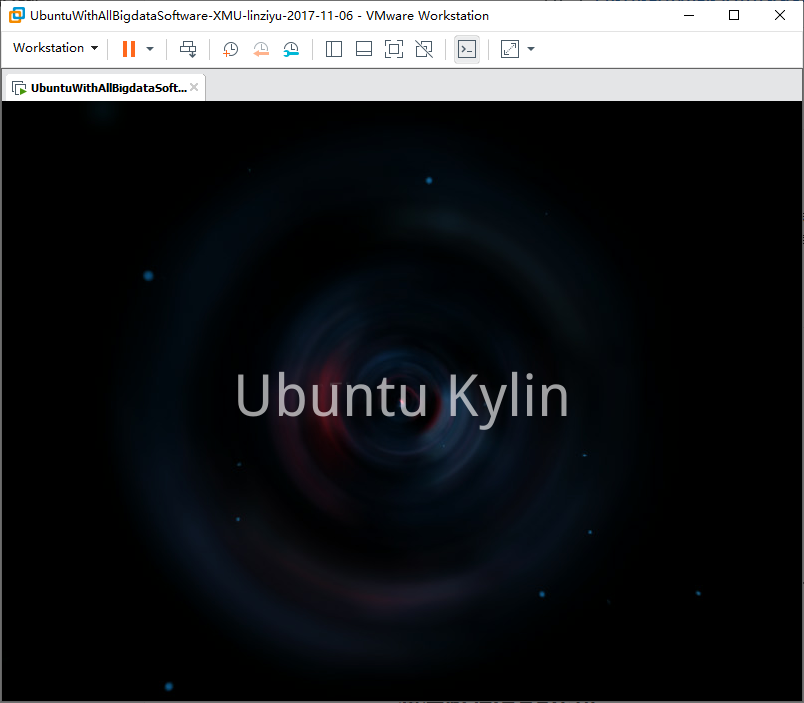Toggle the console view button
This screenshot has width=804, height=703.
[x=467, y=49]
